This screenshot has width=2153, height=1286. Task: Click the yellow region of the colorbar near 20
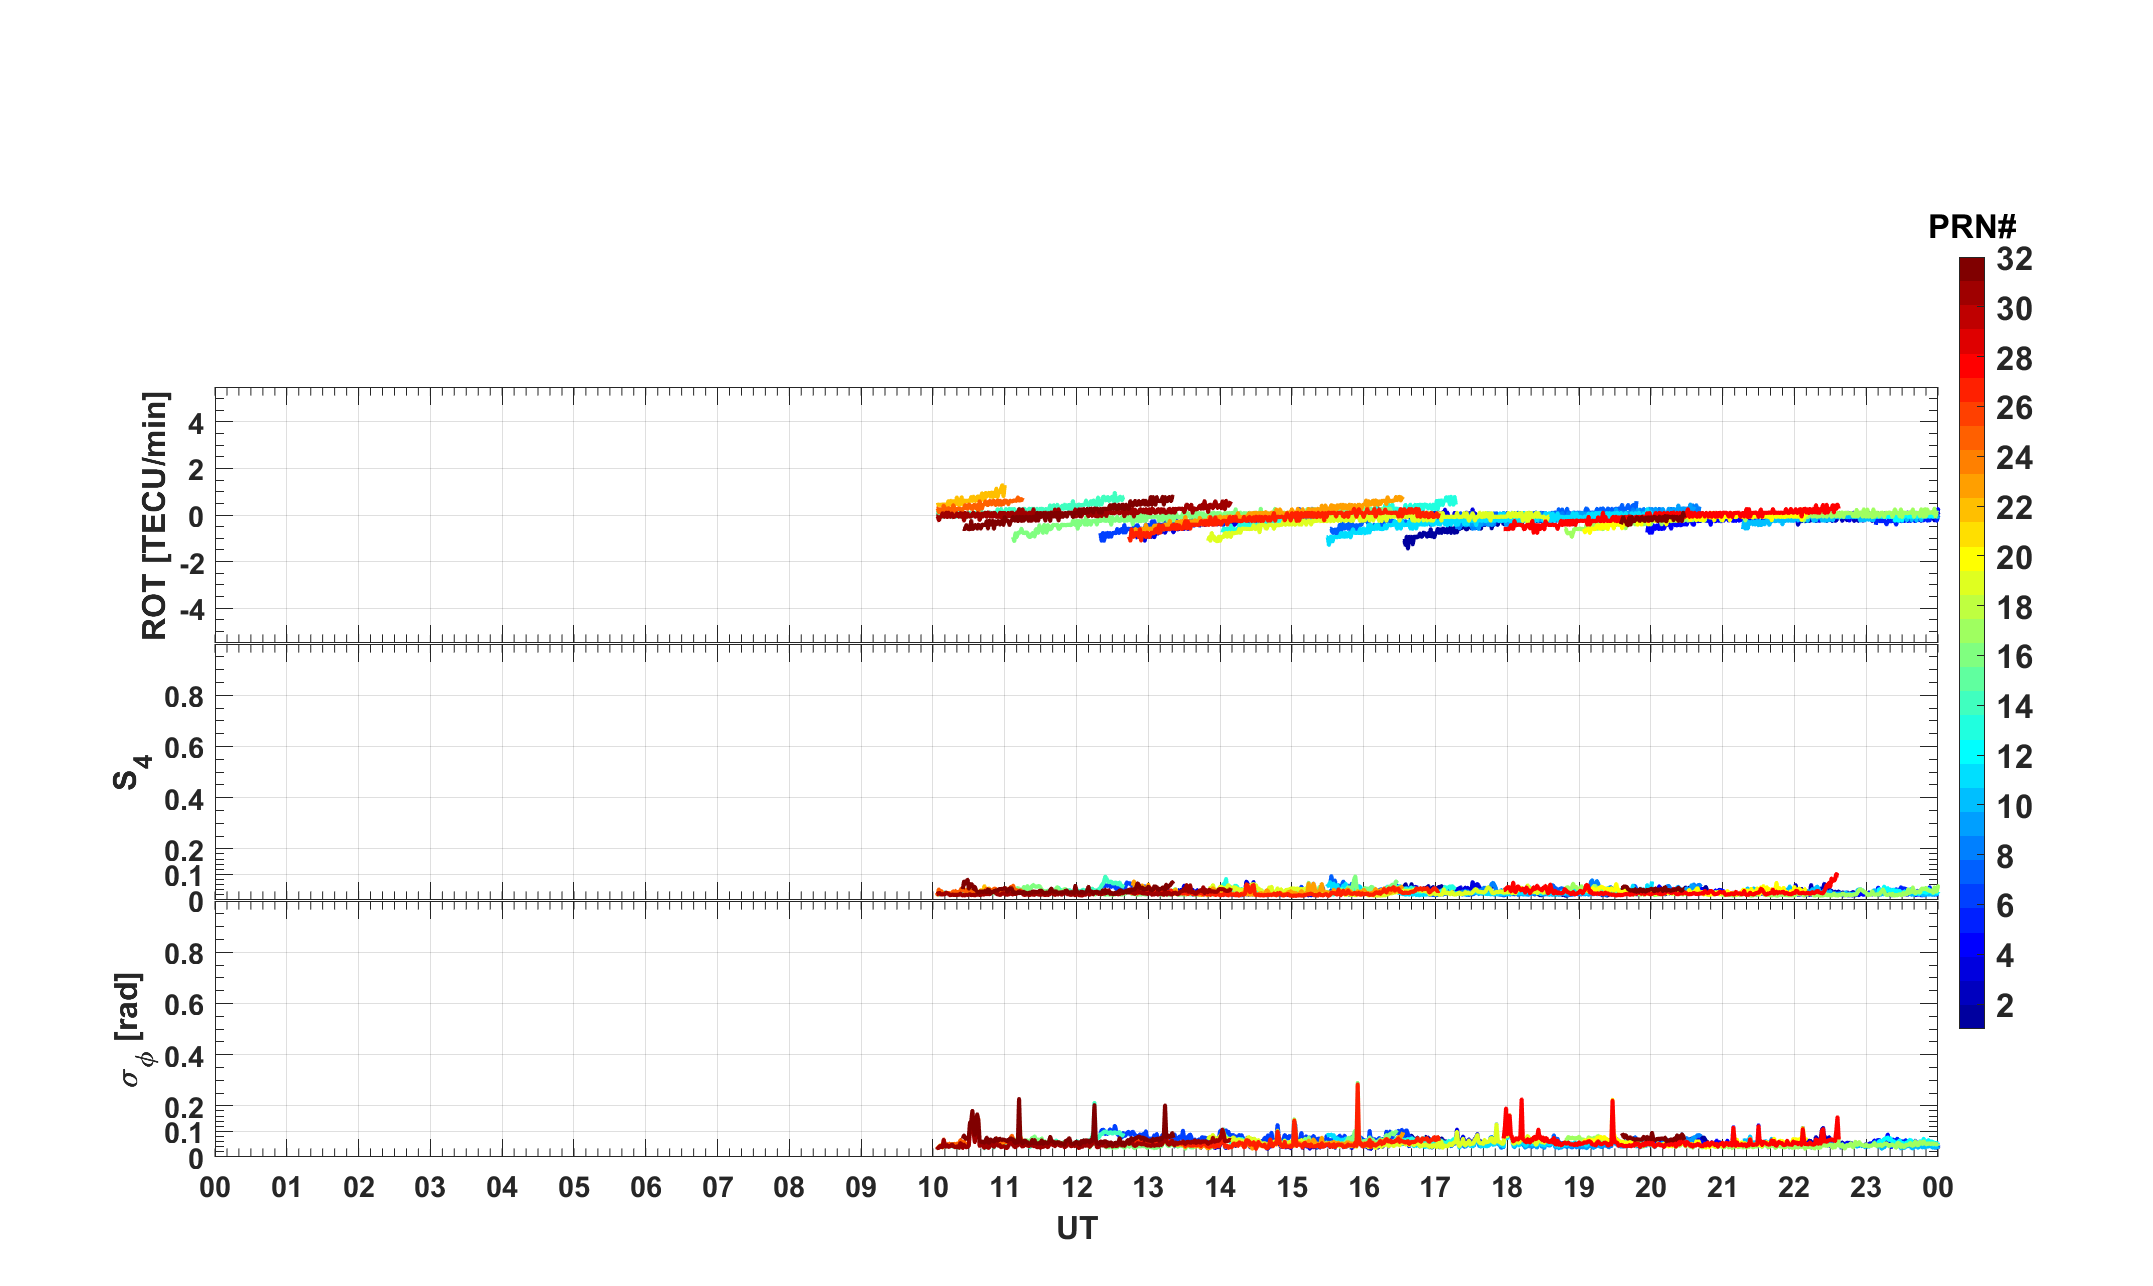[1971, 558]
